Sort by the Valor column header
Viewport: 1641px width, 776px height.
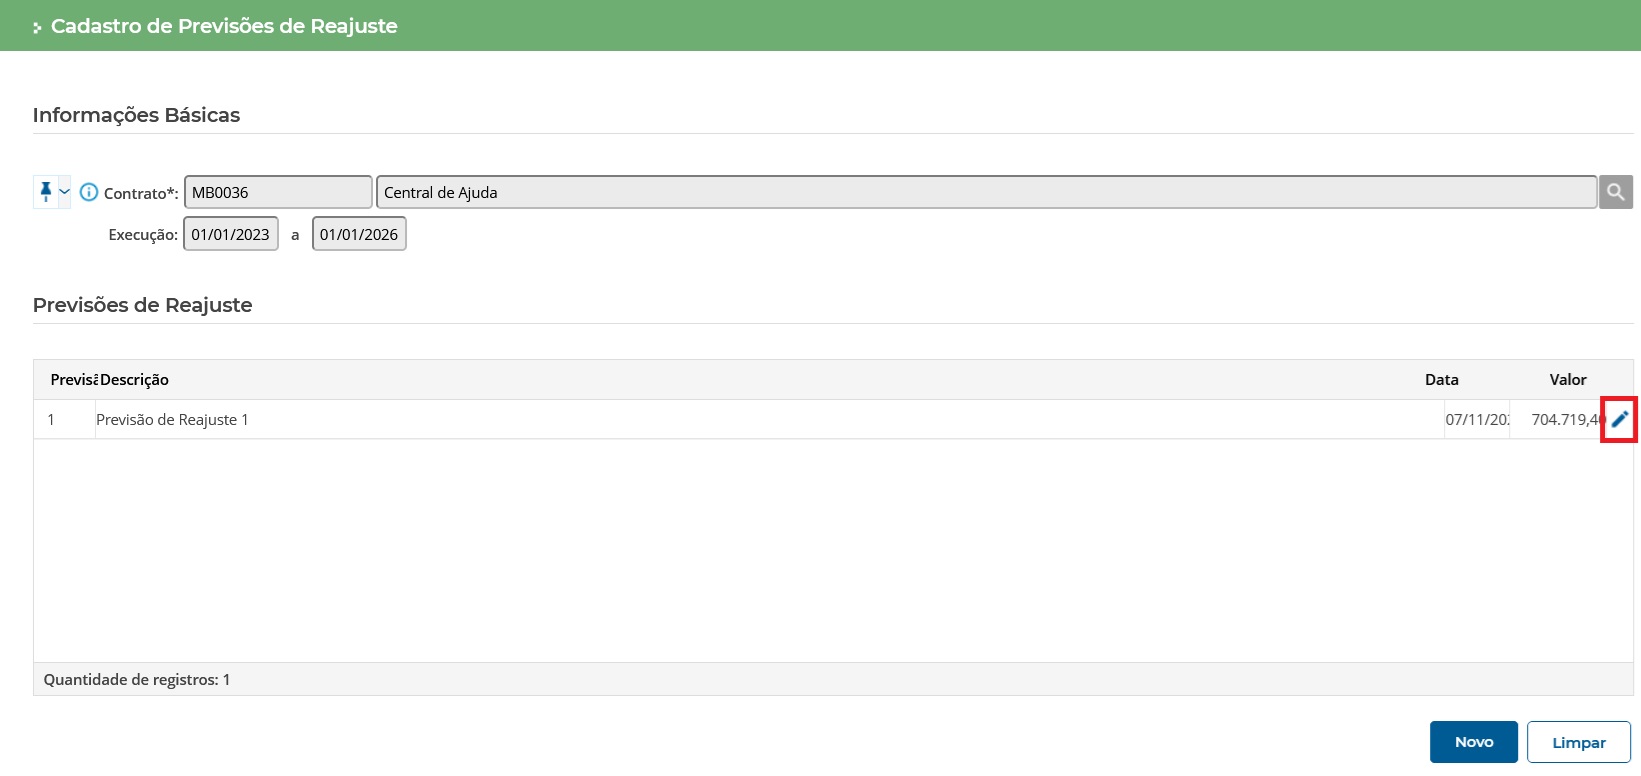1567,380
